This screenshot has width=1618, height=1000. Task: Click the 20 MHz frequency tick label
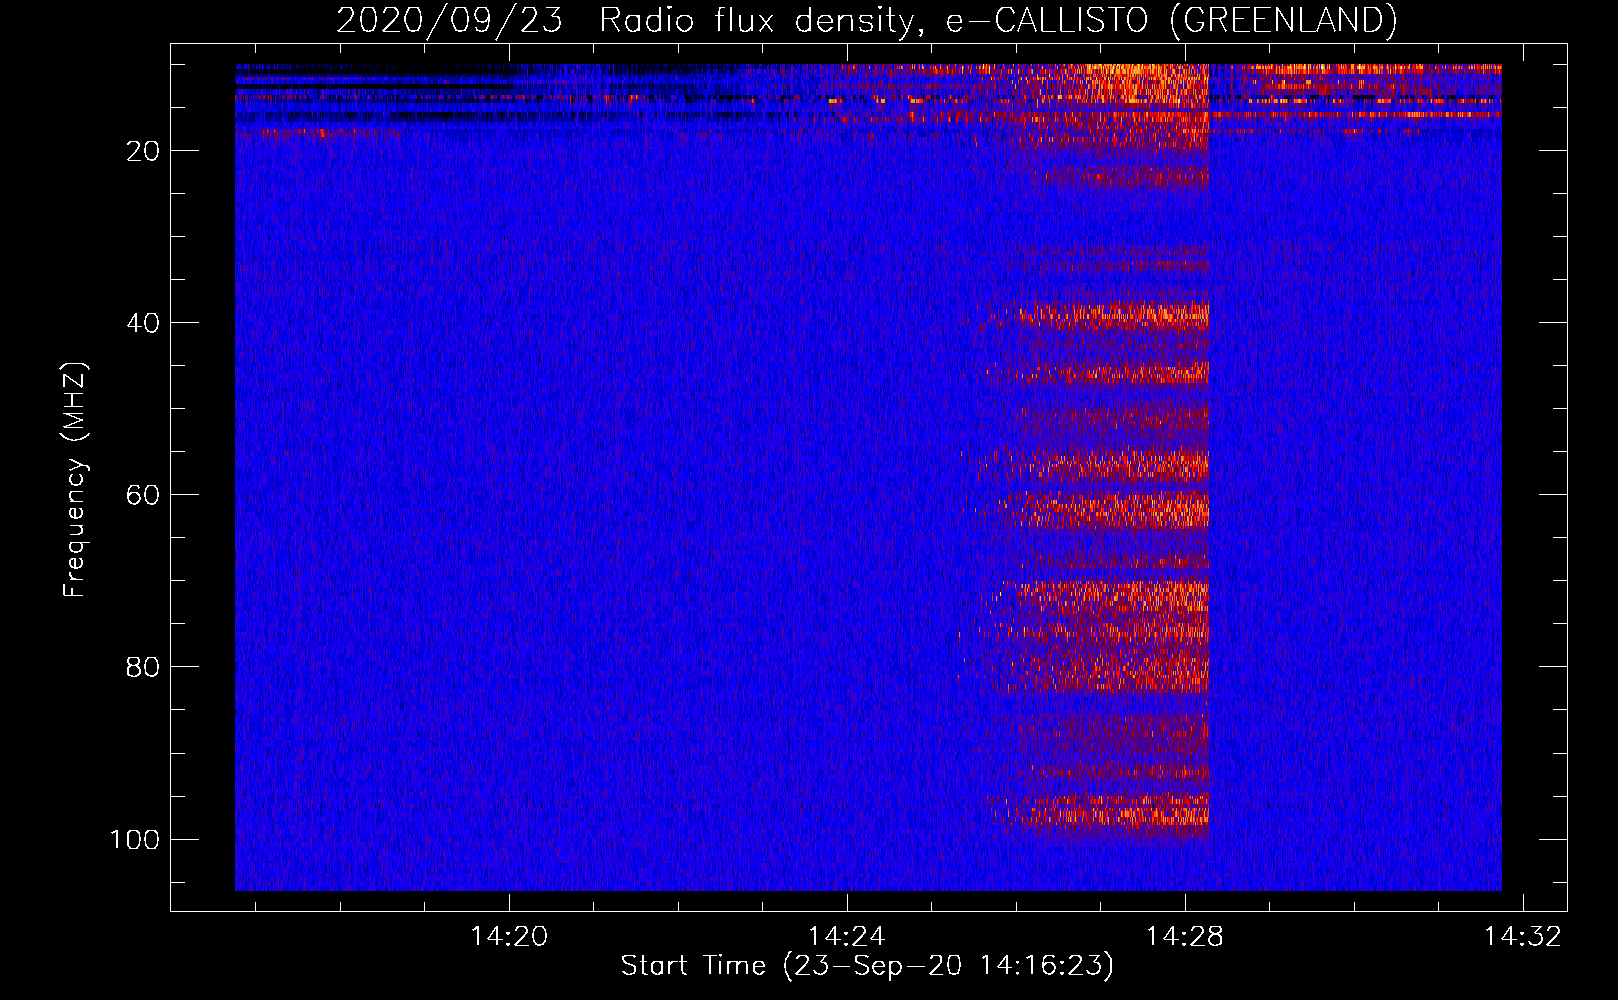point(143,151)
